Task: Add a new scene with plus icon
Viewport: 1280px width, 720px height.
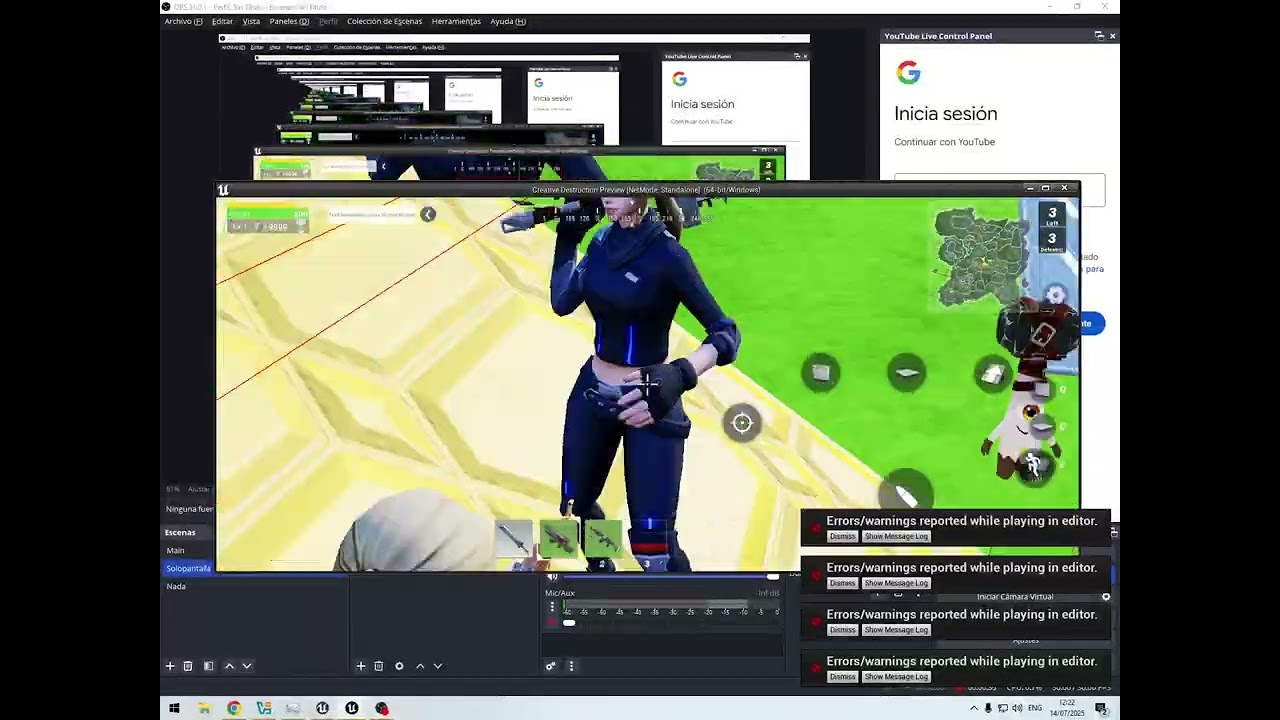Action: (x=170, y=666)
